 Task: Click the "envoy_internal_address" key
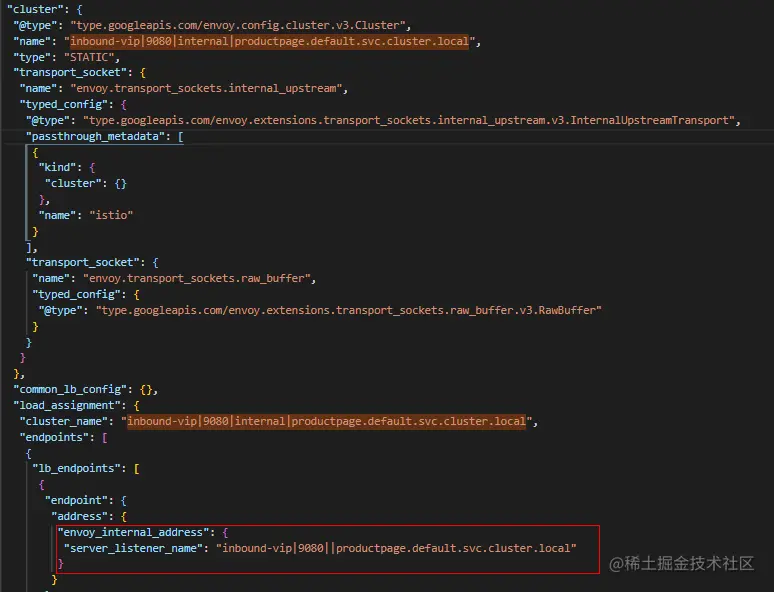tap(133, 532)
